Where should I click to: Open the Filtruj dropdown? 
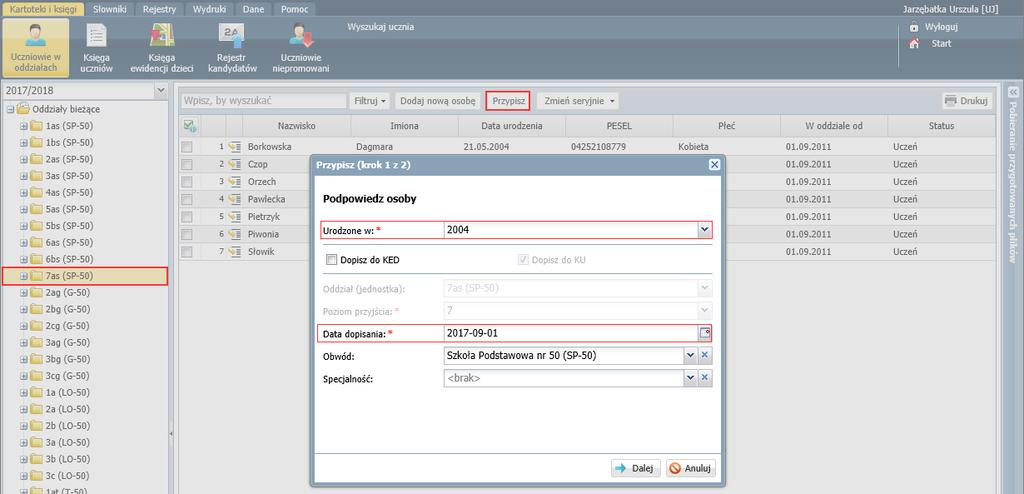point(370,101)
